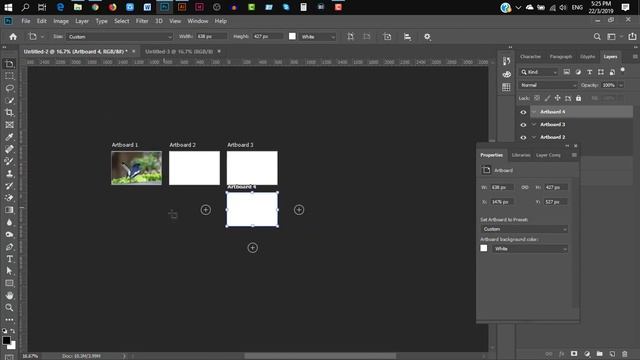Select the Lasso tool

pyautogui.click(x=9, y=88)
